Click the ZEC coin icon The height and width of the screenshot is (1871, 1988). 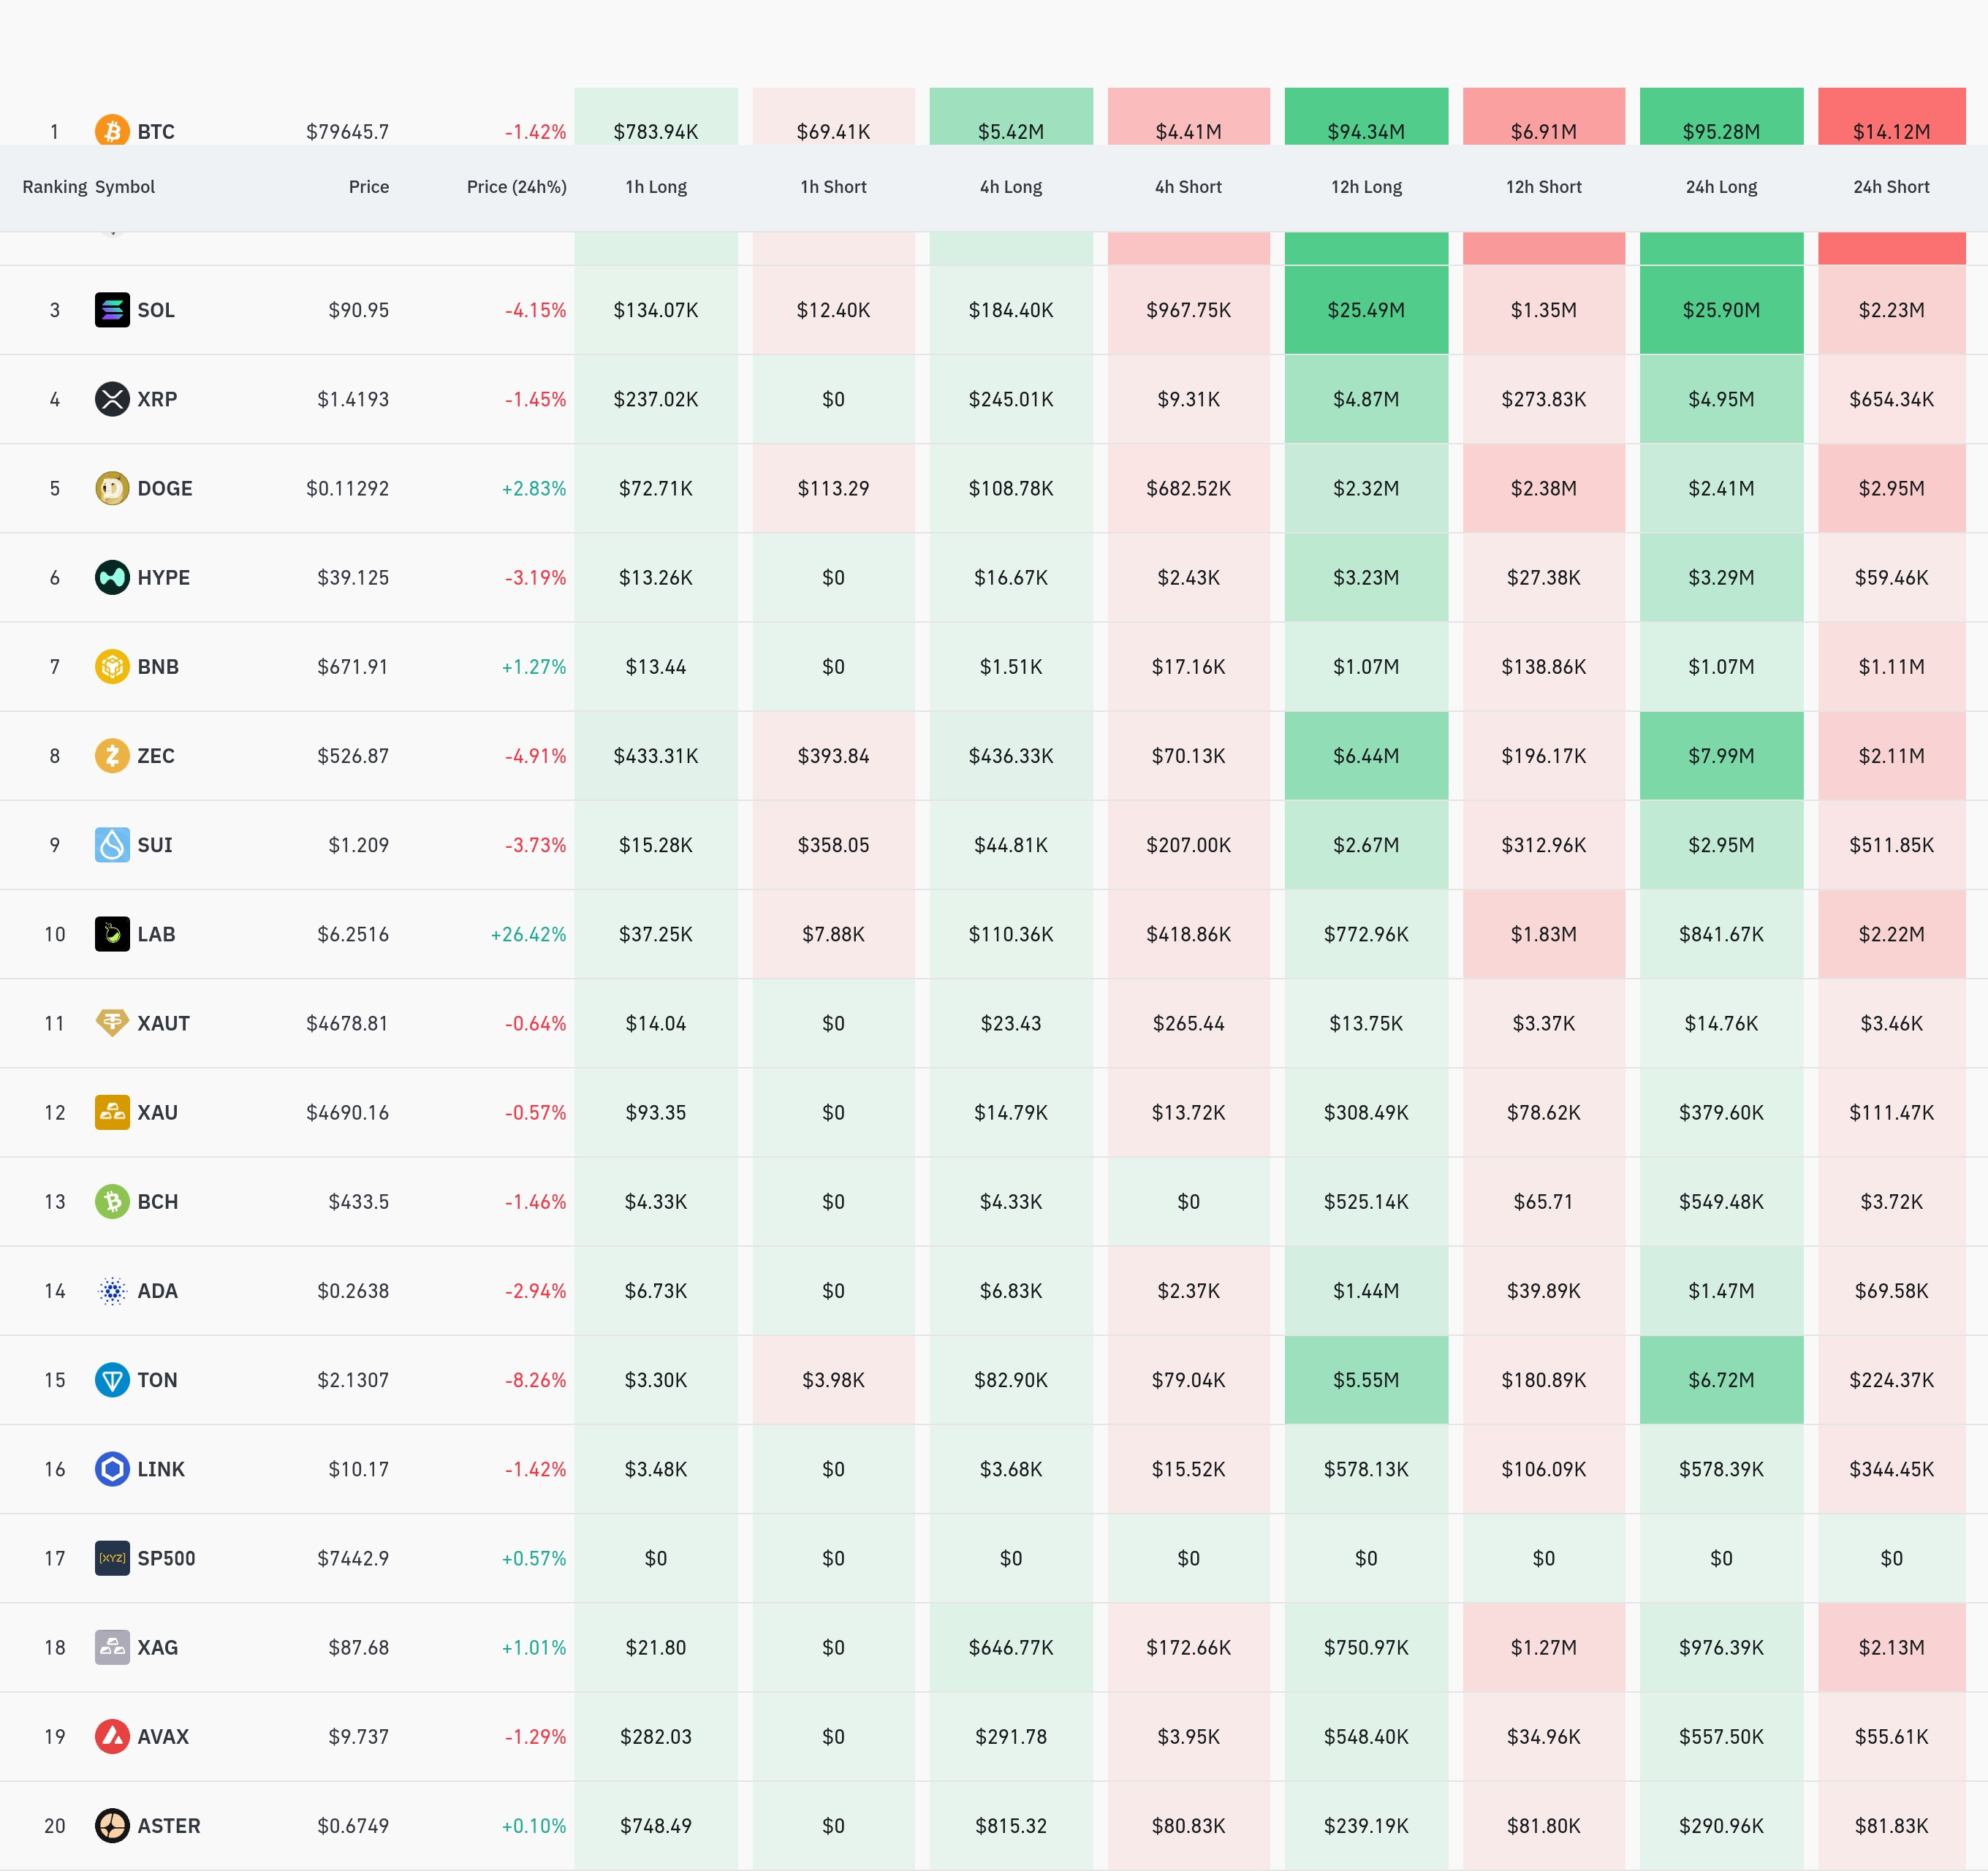pos(112,755)
